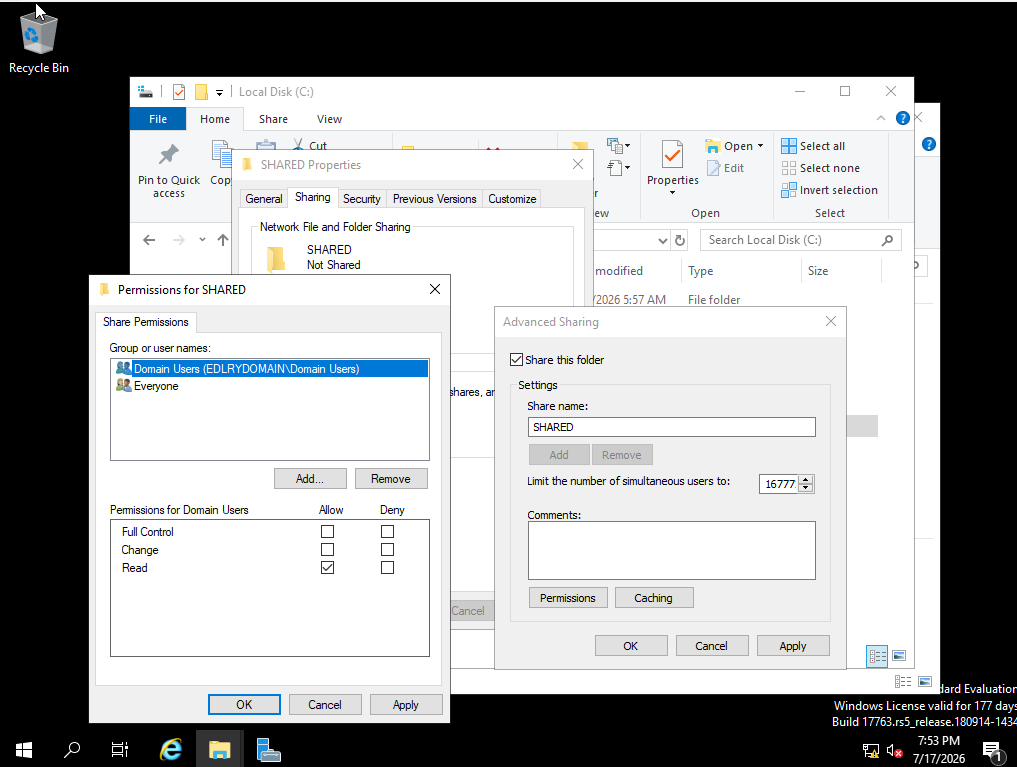The height and width of the screenshot is (767, 1017).
Task: Open the Customize tab
Action: pos(512,198)
